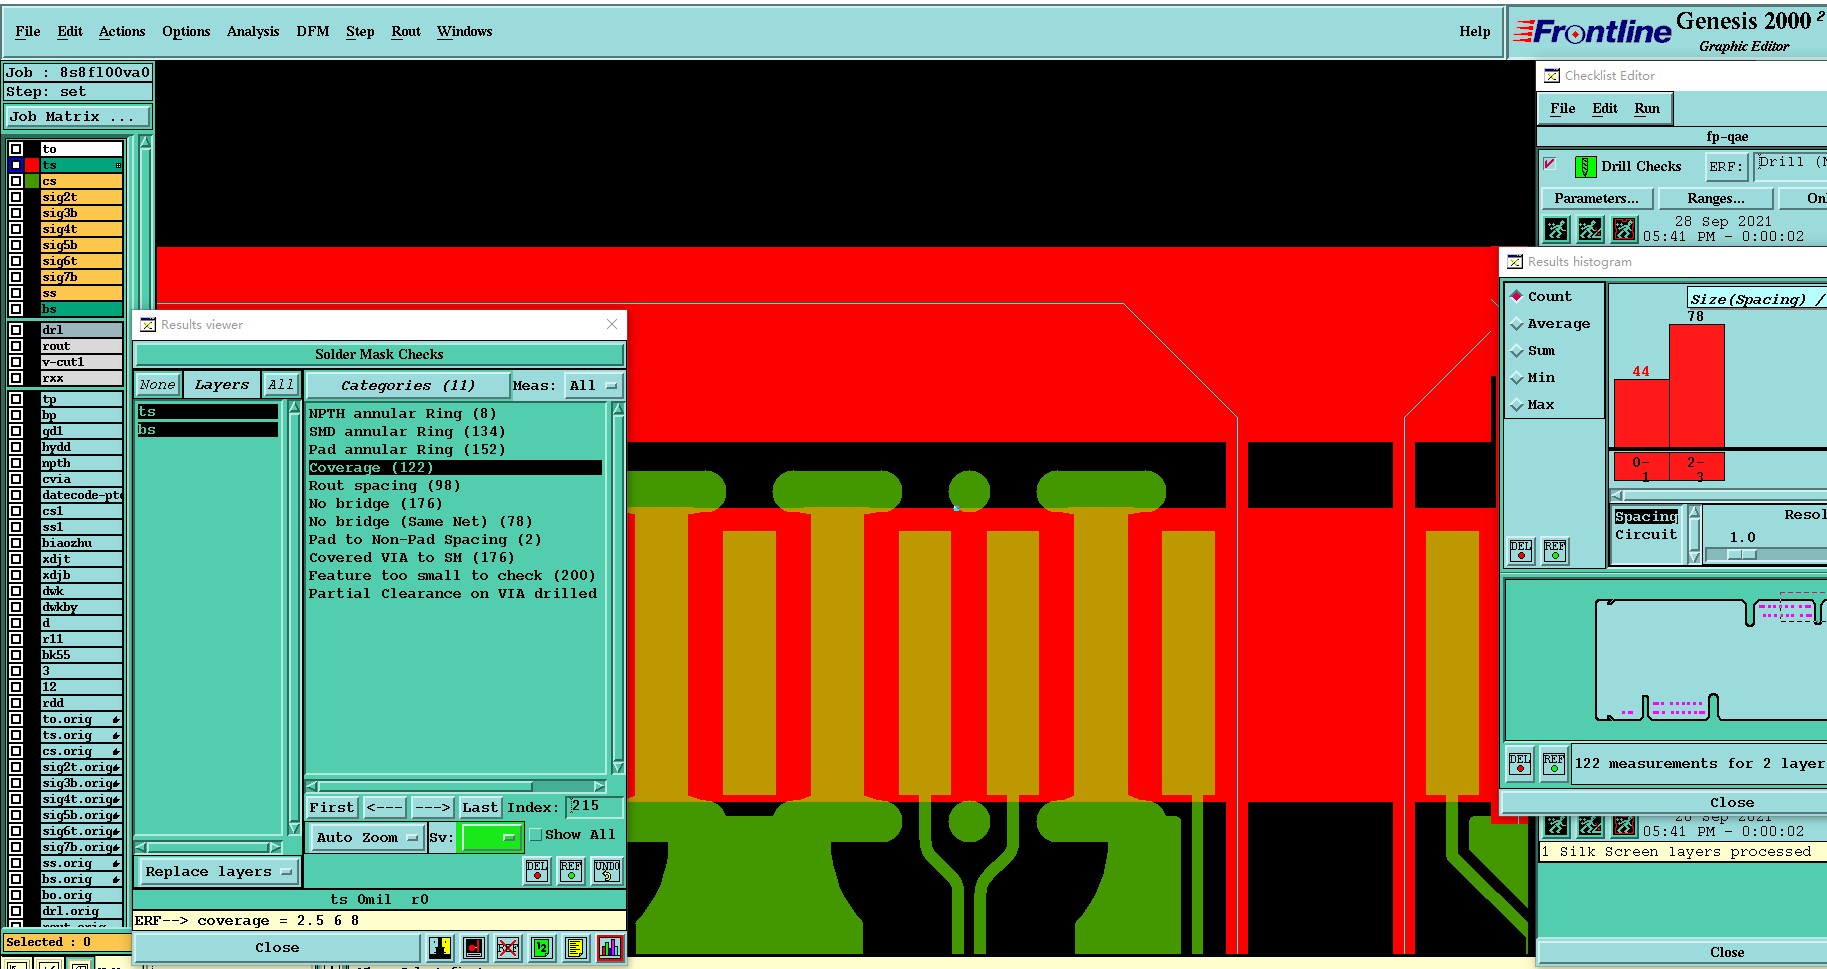Open the green Sv severity dropdown
Image resolution: width=1827 pixels, height=969 pixels.
click(490, 838)
